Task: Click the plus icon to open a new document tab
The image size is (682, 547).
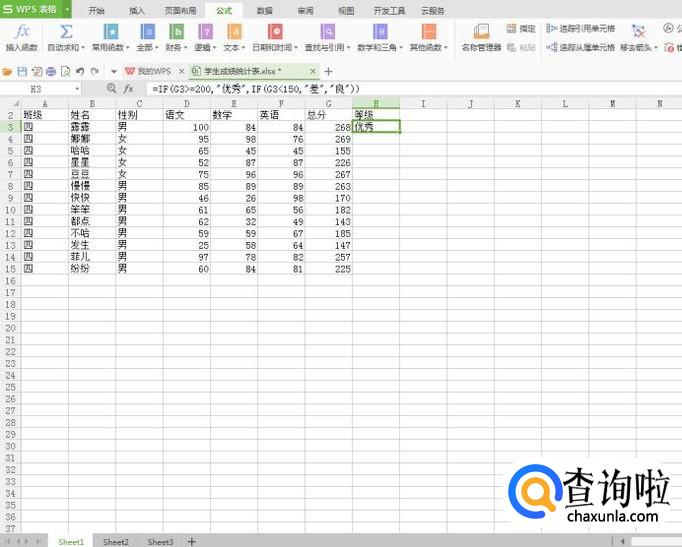Action: click(x=329, y=71)
